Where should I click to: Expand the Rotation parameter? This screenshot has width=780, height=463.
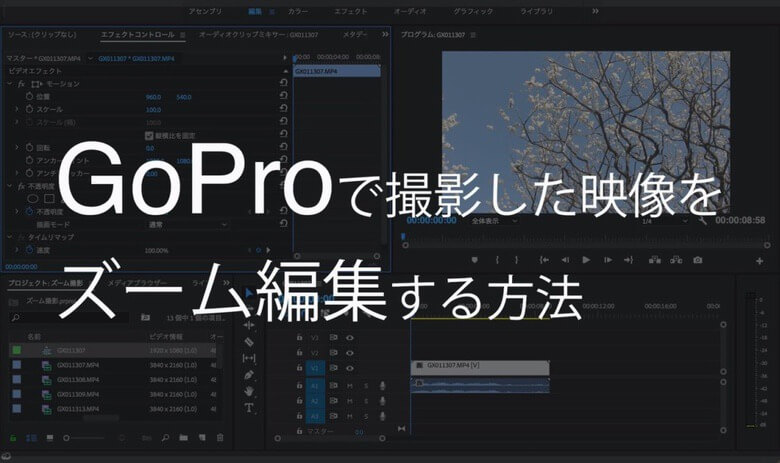[17, 147]
